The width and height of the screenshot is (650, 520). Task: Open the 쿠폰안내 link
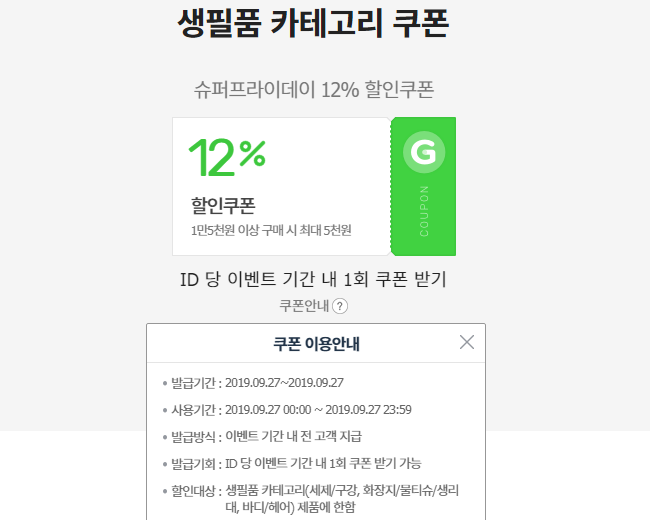pyautogui.click(x=304, y=306)
